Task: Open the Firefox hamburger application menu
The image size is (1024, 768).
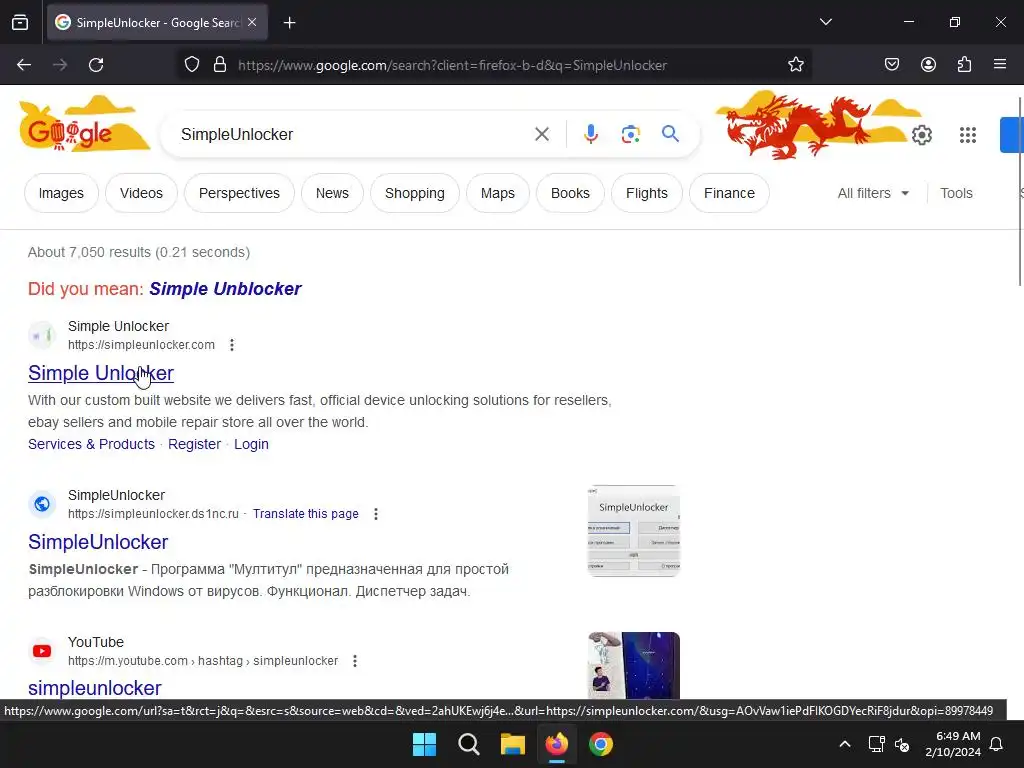Action: pos(1000,65)
